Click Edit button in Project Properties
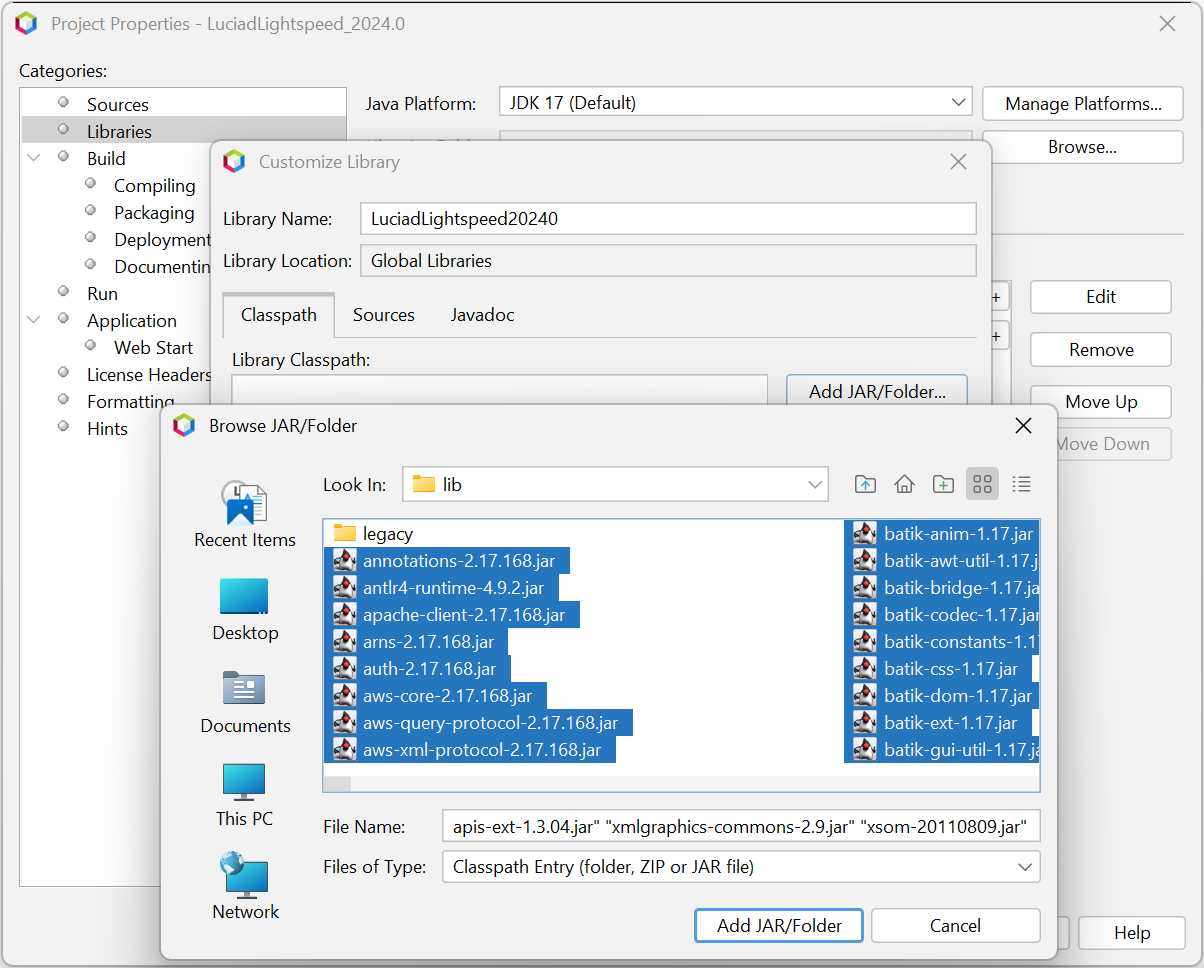The image size is (1204, 968). 1101,297
